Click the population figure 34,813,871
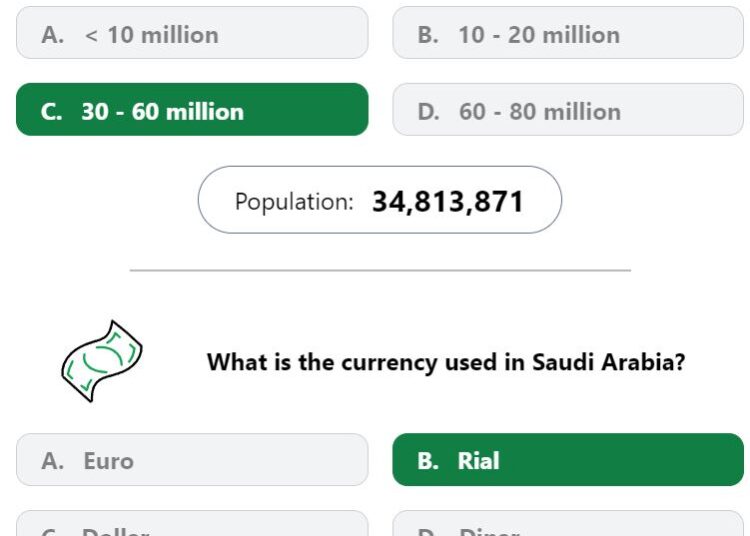The width and height of the screenshot is (750, 536). pyautogui.click(x=448, y=201)
